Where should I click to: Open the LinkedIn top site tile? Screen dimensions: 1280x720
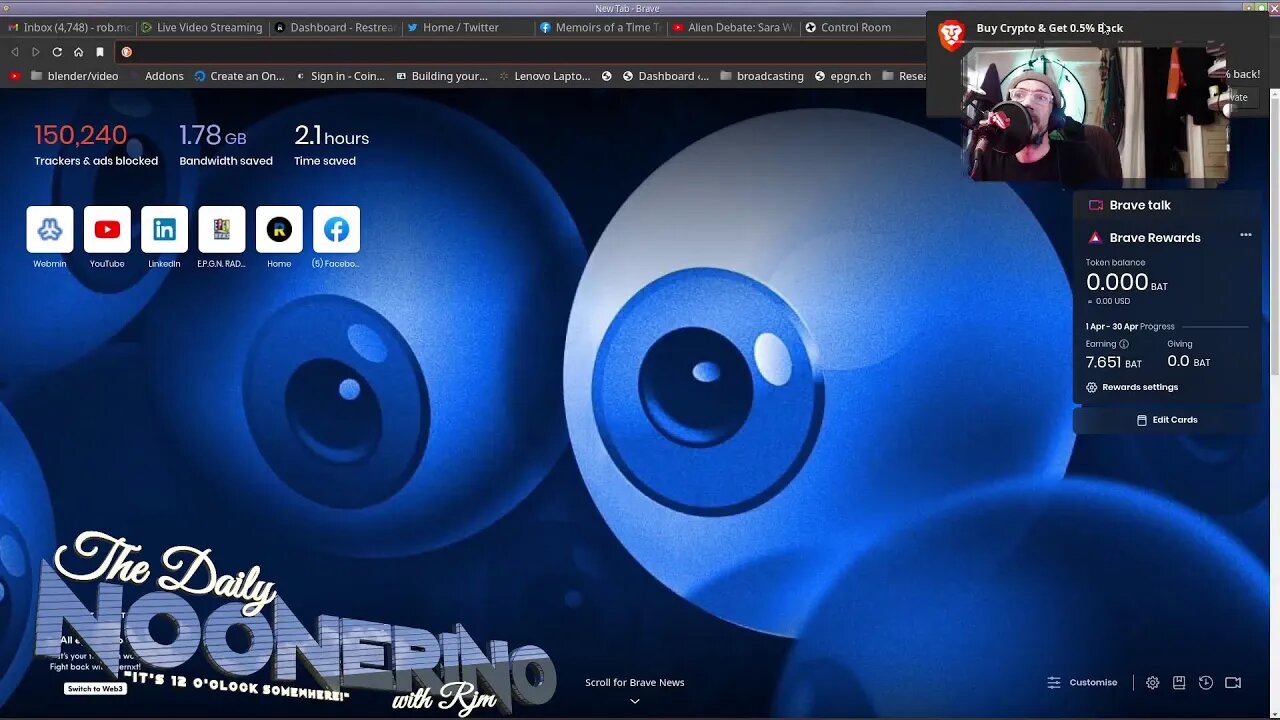pos(164,230)
